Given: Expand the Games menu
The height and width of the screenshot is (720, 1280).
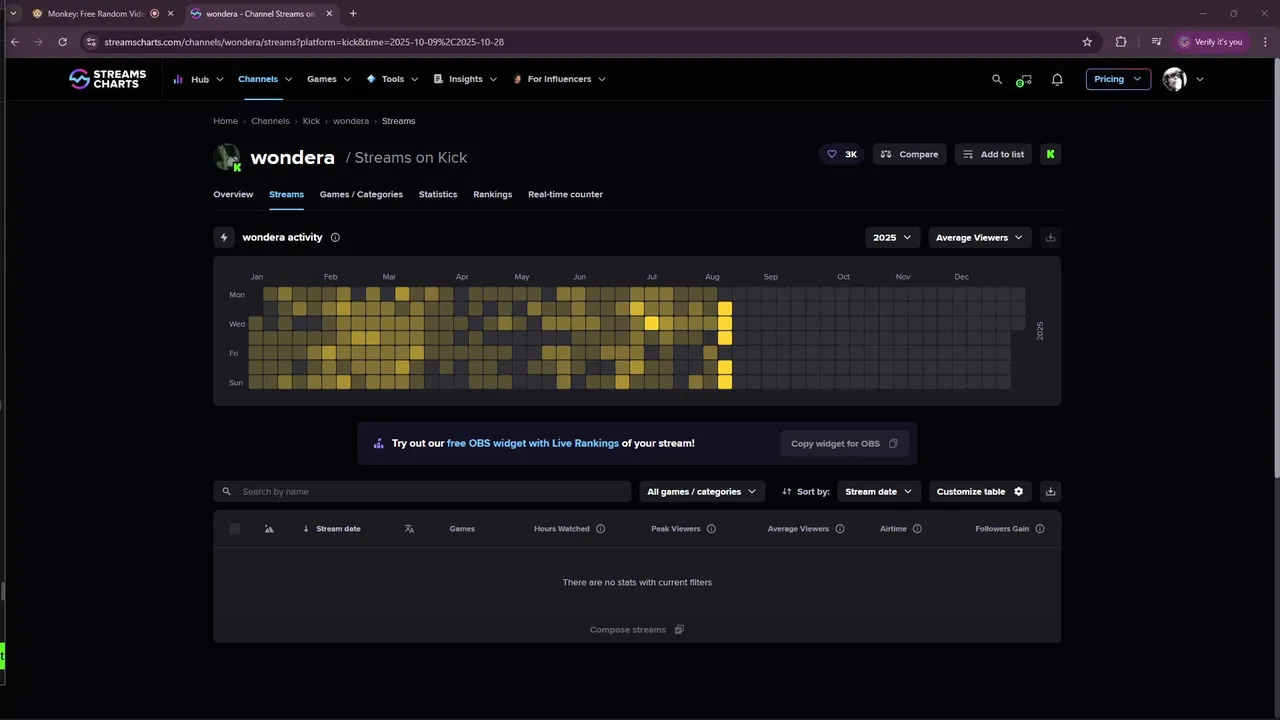Looking at the screenshot, I should click(329, 79).
